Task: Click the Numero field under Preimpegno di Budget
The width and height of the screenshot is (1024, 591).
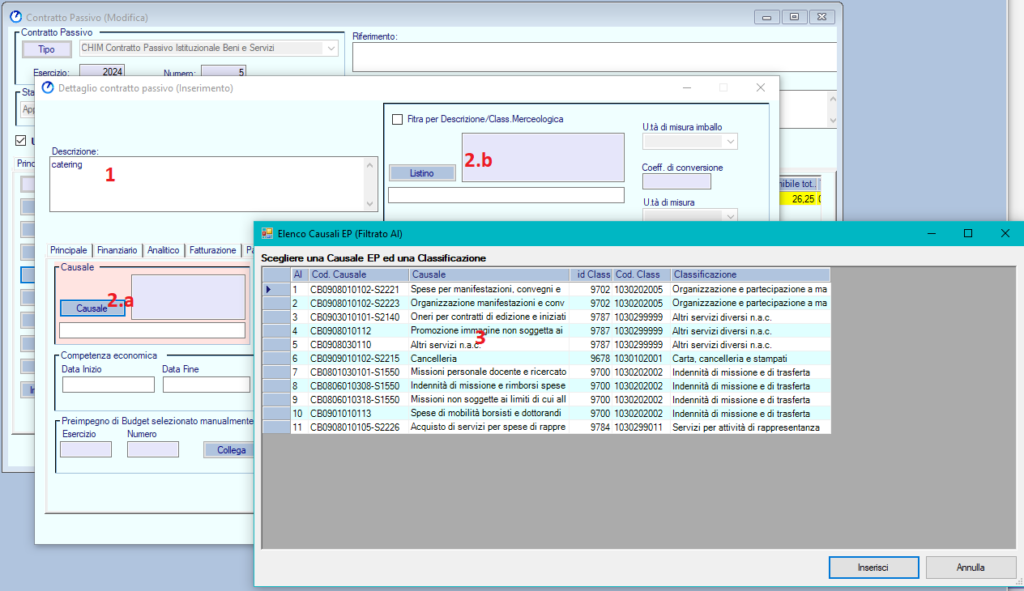Action: (x=153, y=449)
